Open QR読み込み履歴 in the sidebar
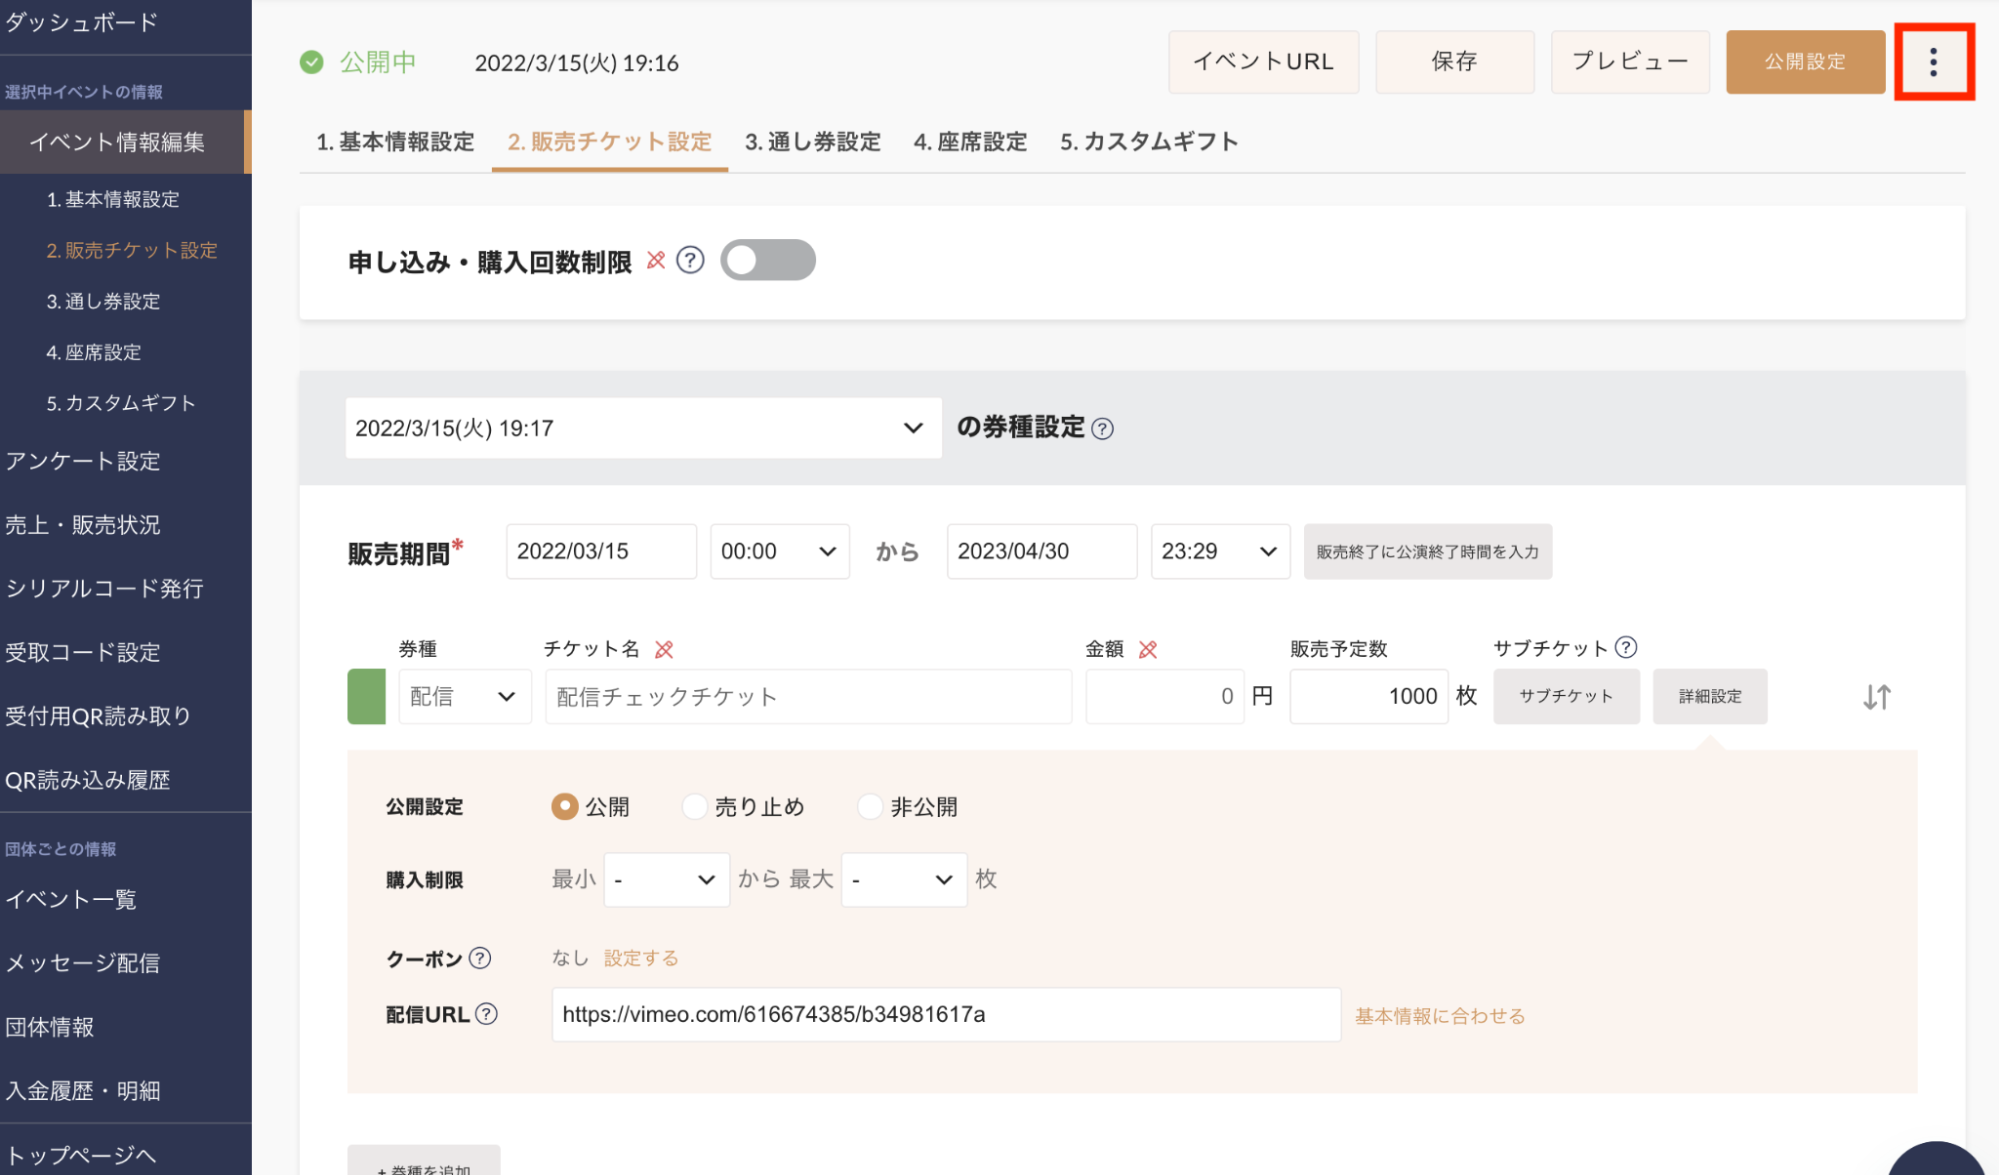Image resolution: width=1999 pixels, height=1176 pixels. (x=88, y=780)
